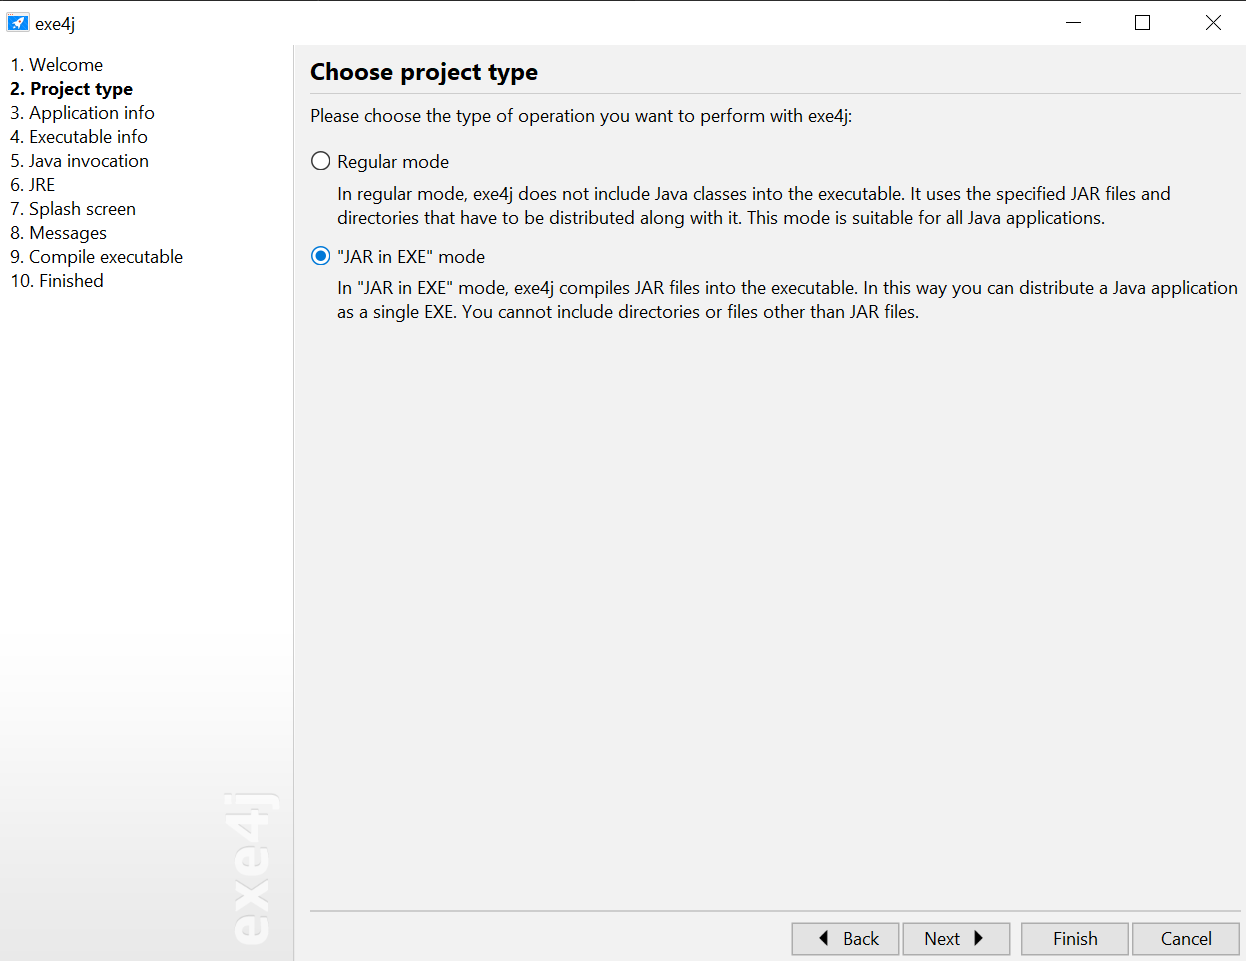Image resolution: width=1246 pixels, height=961 pixels.
Task: Click the Finish button
Action: (1075, 938)
